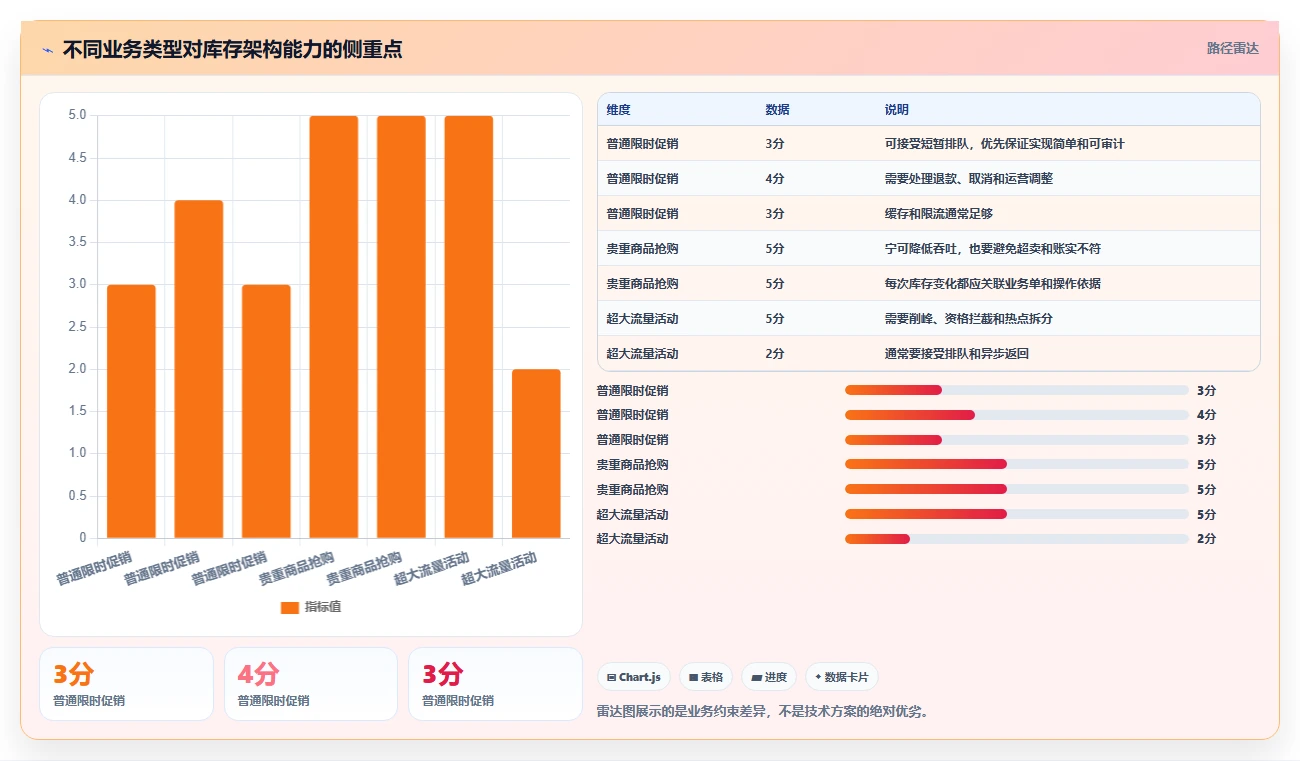Select the 数据卡片 chip
The height and width of the screenshot is (761, 1300).
(x=841, y=677)
